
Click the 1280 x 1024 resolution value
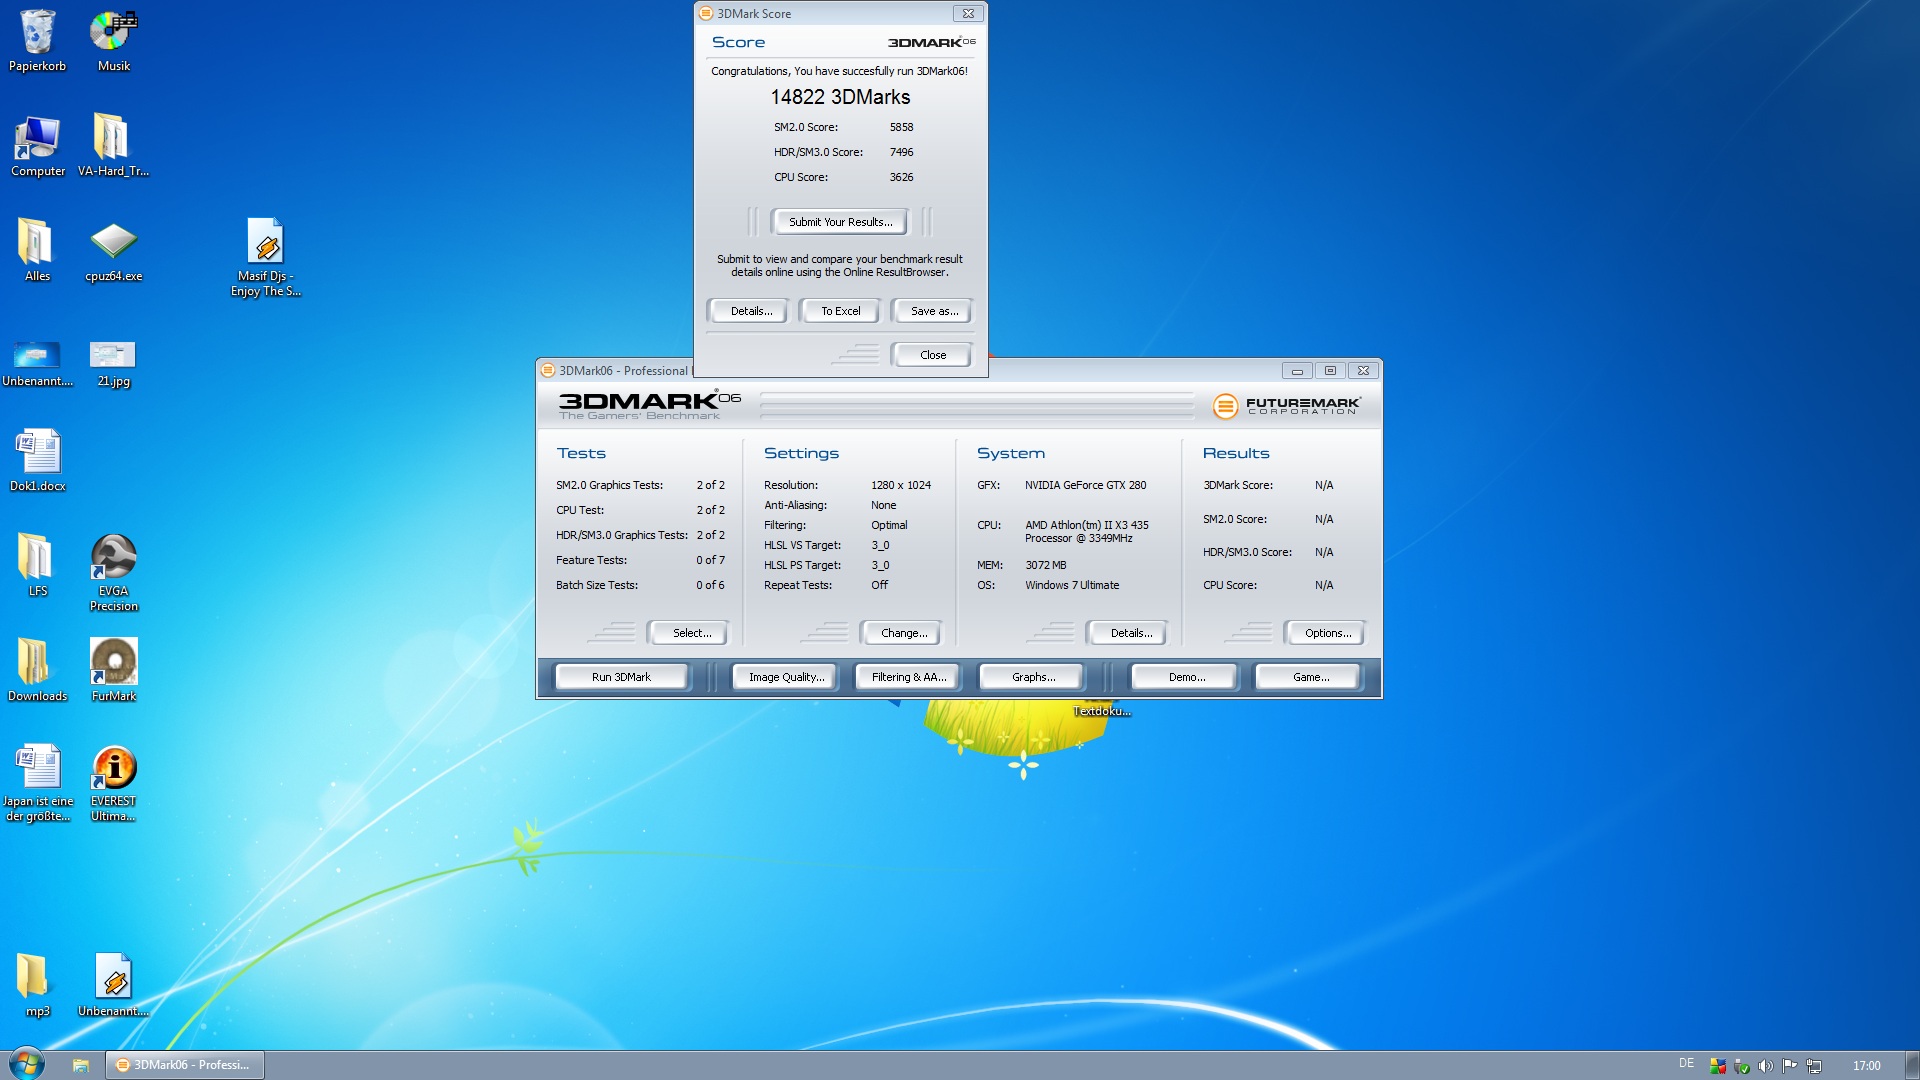click(x=900, y=485)
